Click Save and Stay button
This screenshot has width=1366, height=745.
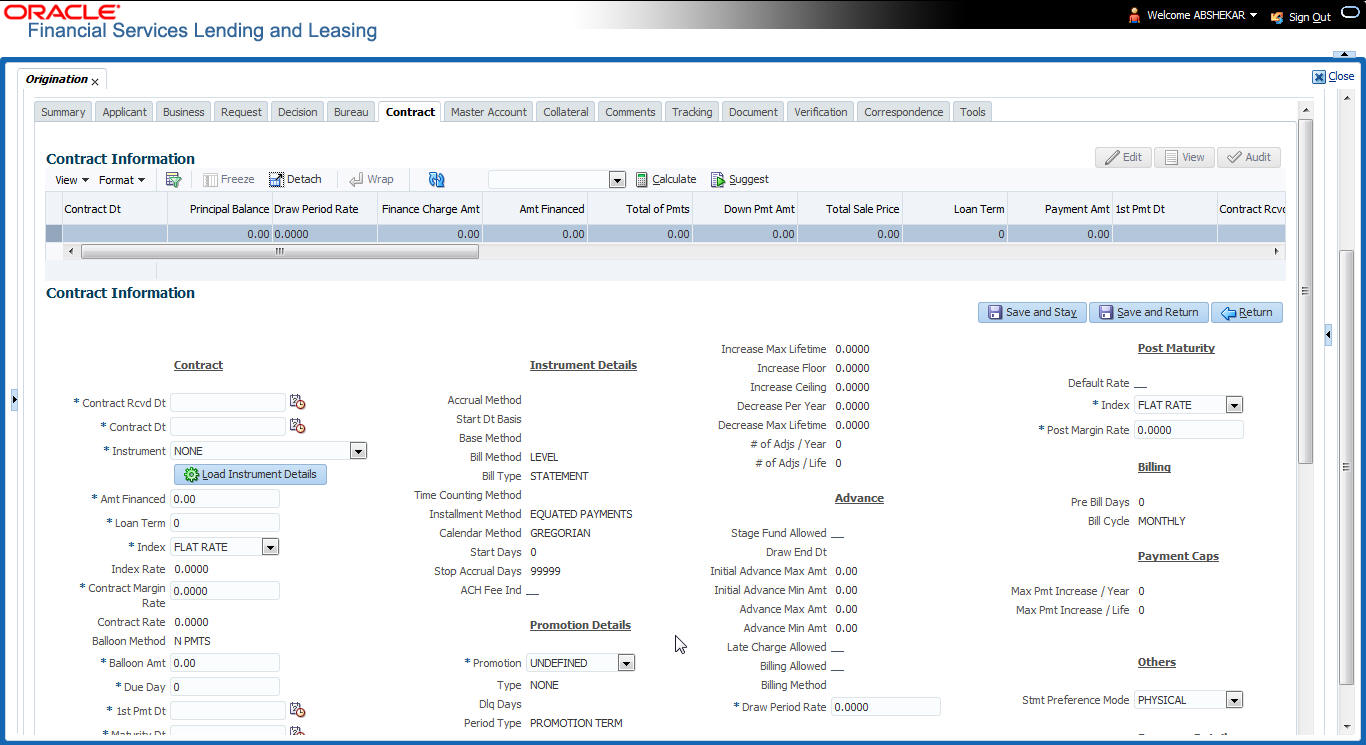[1032, 312]
